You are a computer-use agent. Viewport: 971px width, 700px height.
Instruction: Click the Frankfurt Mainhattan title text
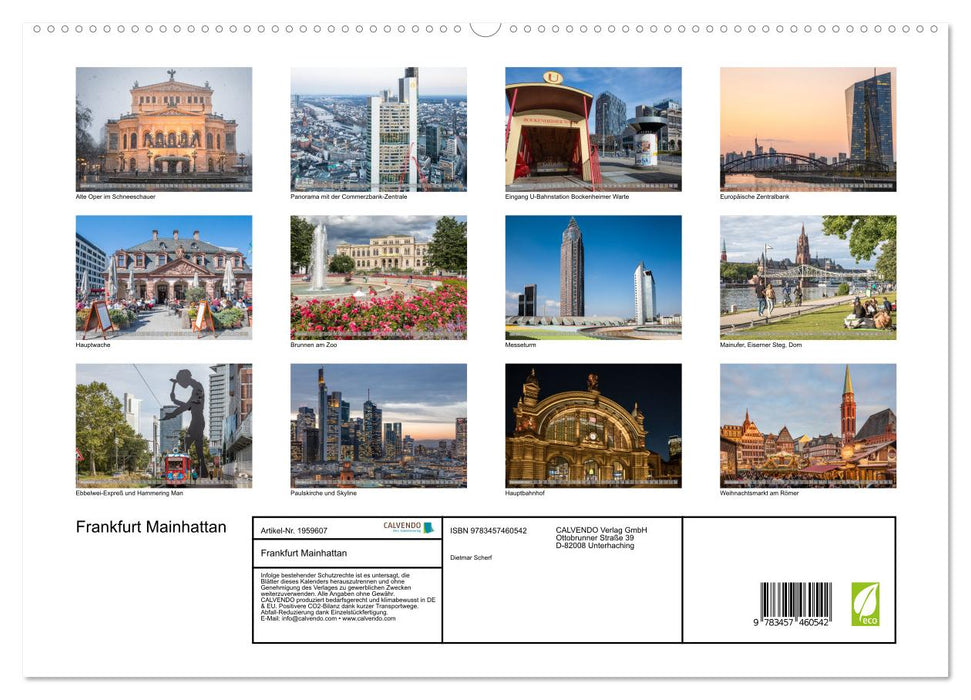point(150,527)
